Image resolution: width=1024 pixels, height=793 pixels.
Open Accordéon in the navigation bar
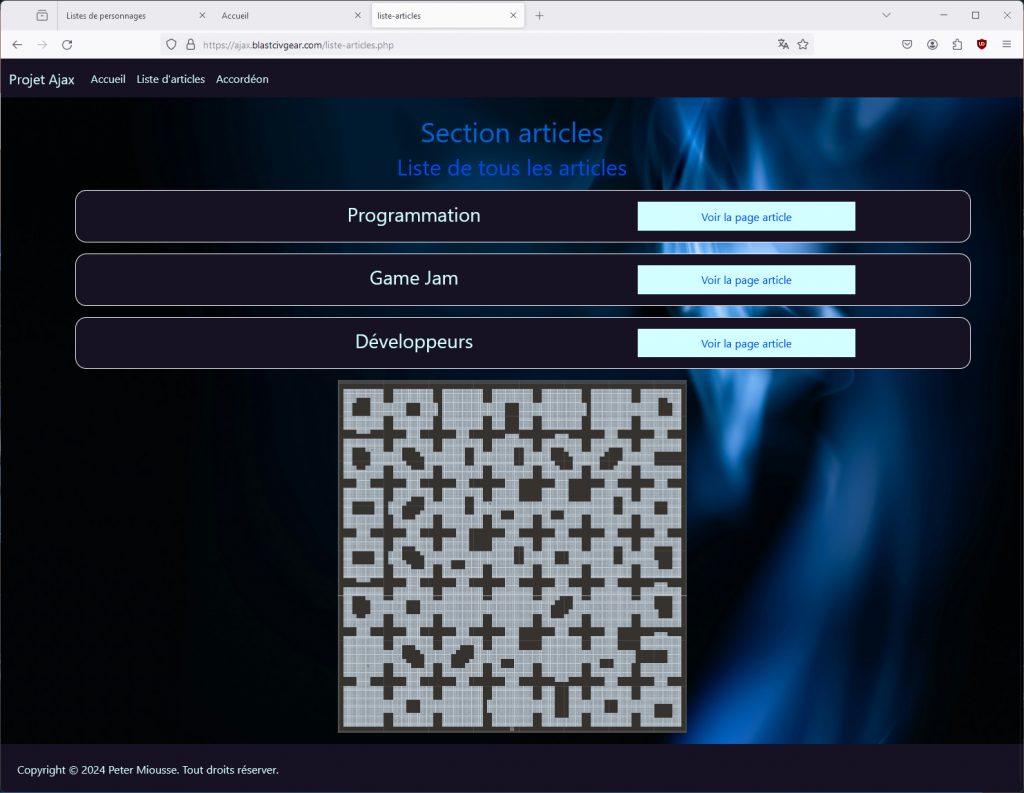point(242,79)
